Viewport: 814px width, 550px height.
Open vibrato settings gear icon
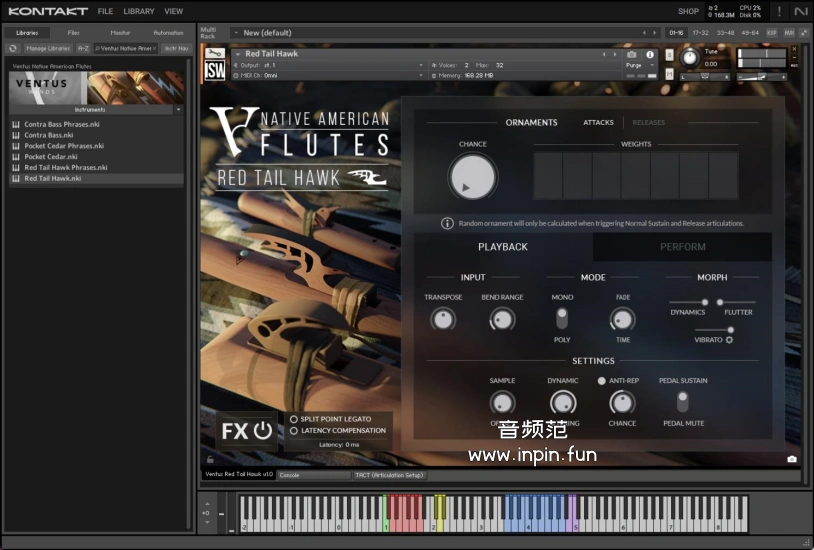[729, 340]
